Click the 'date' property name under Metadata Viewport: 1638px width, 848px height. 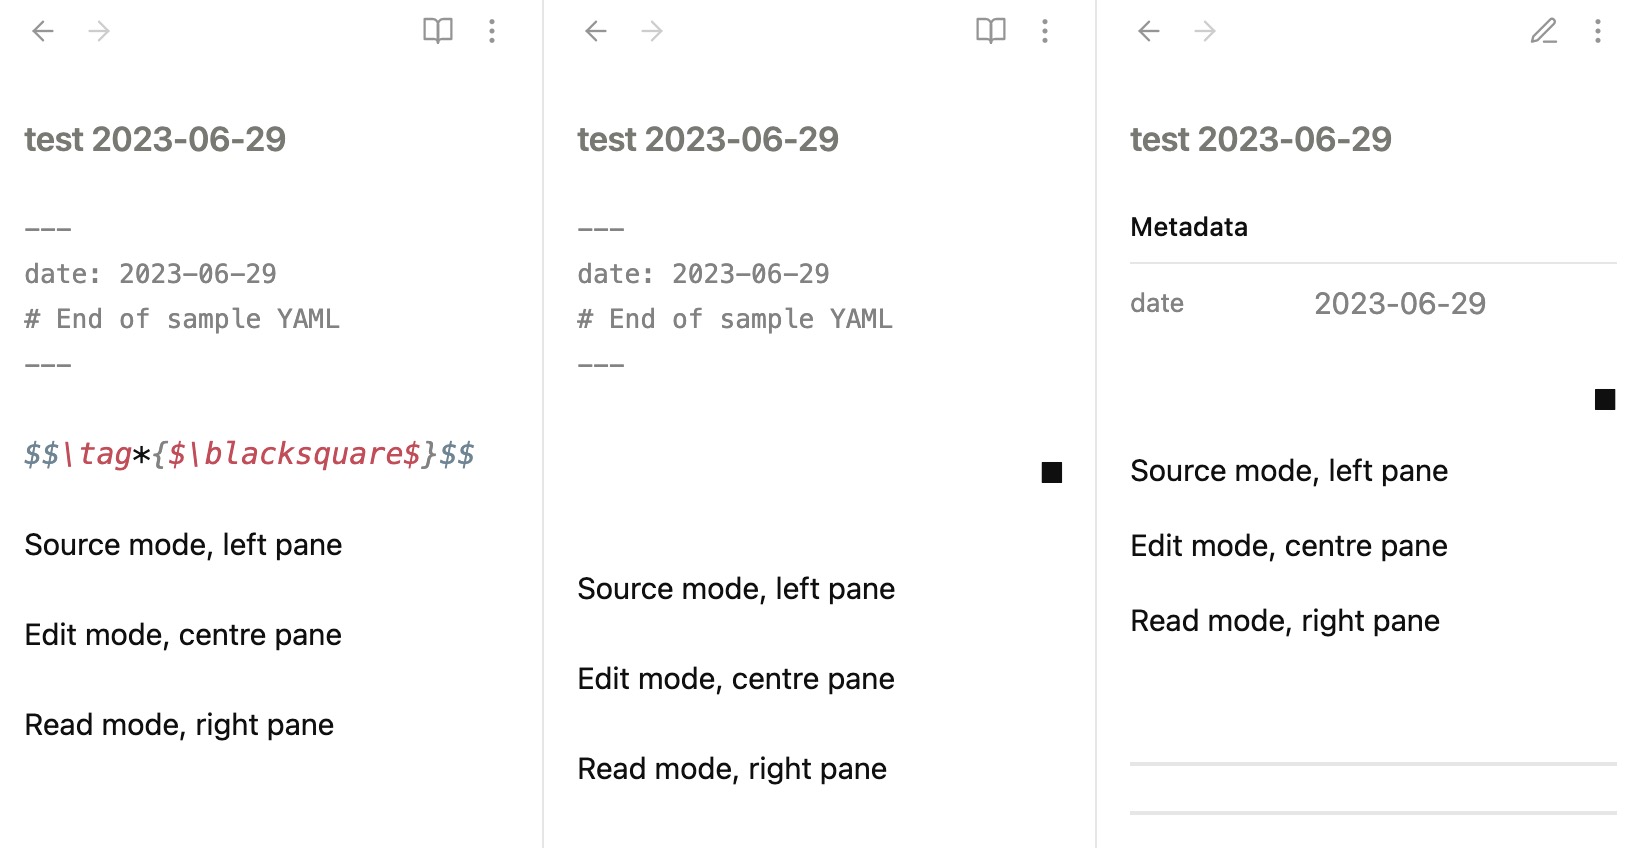1157,303
